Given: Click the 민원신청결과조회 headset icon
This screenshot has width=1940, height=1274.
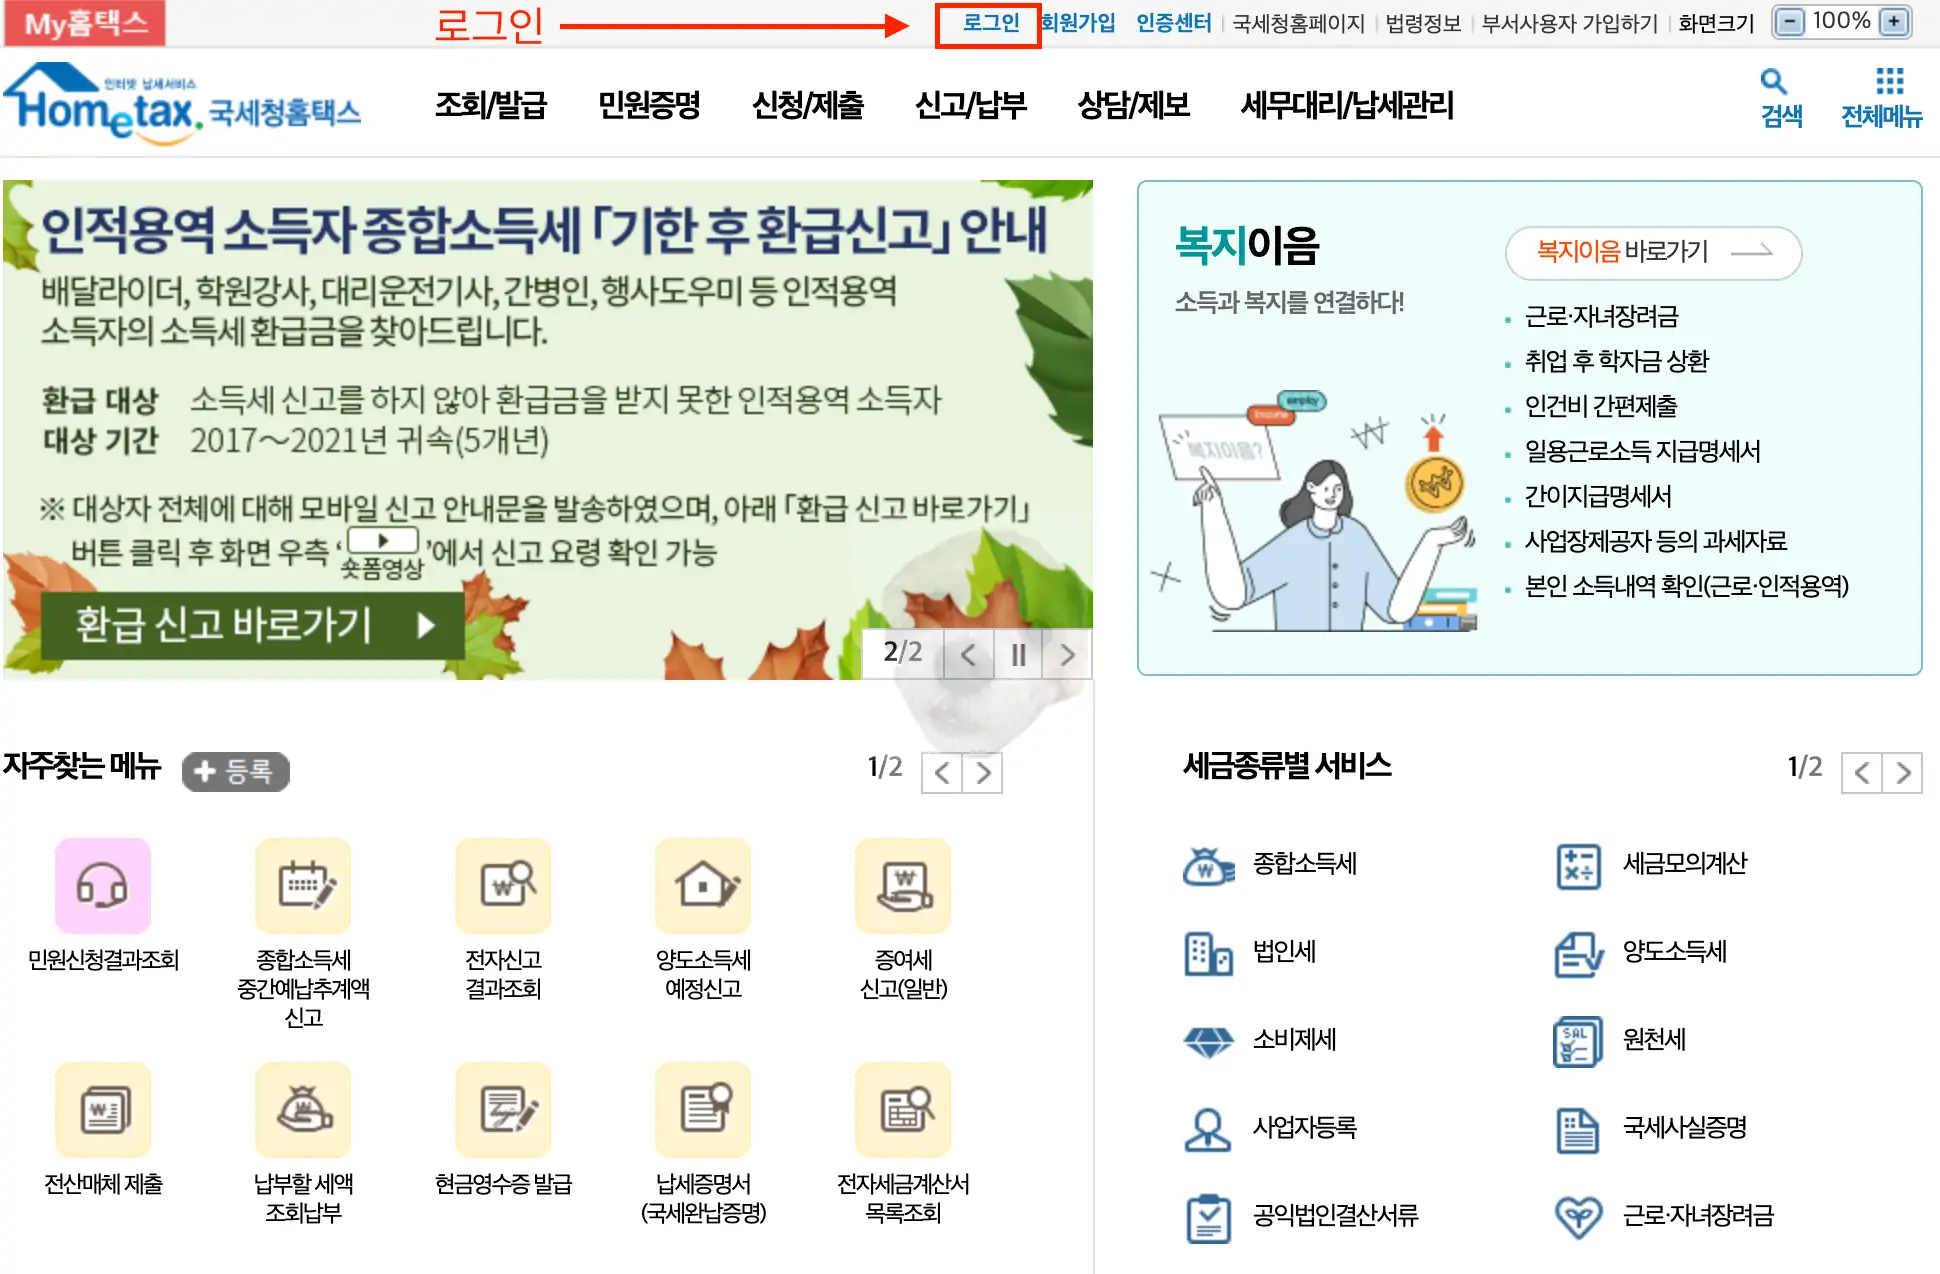Looking at the screenshot, I should point(102,885).
